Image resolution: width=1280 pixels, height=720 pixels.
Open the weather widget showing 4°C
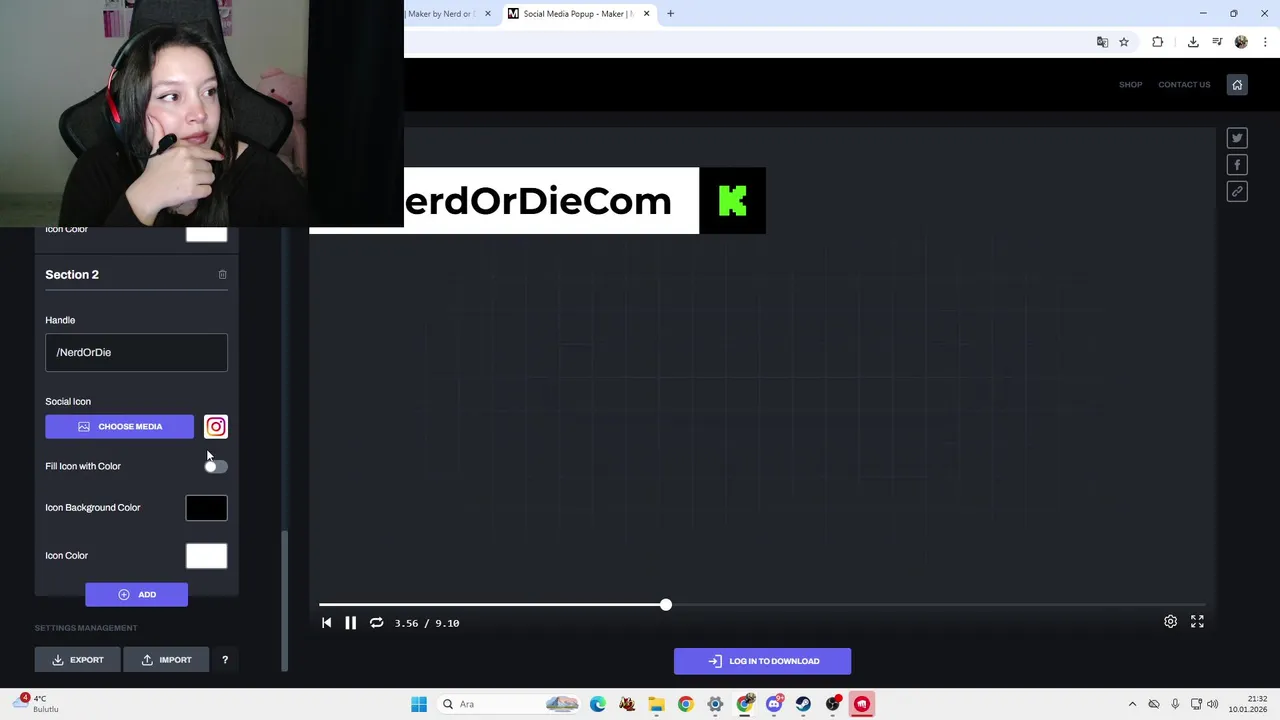coord(35,704)
